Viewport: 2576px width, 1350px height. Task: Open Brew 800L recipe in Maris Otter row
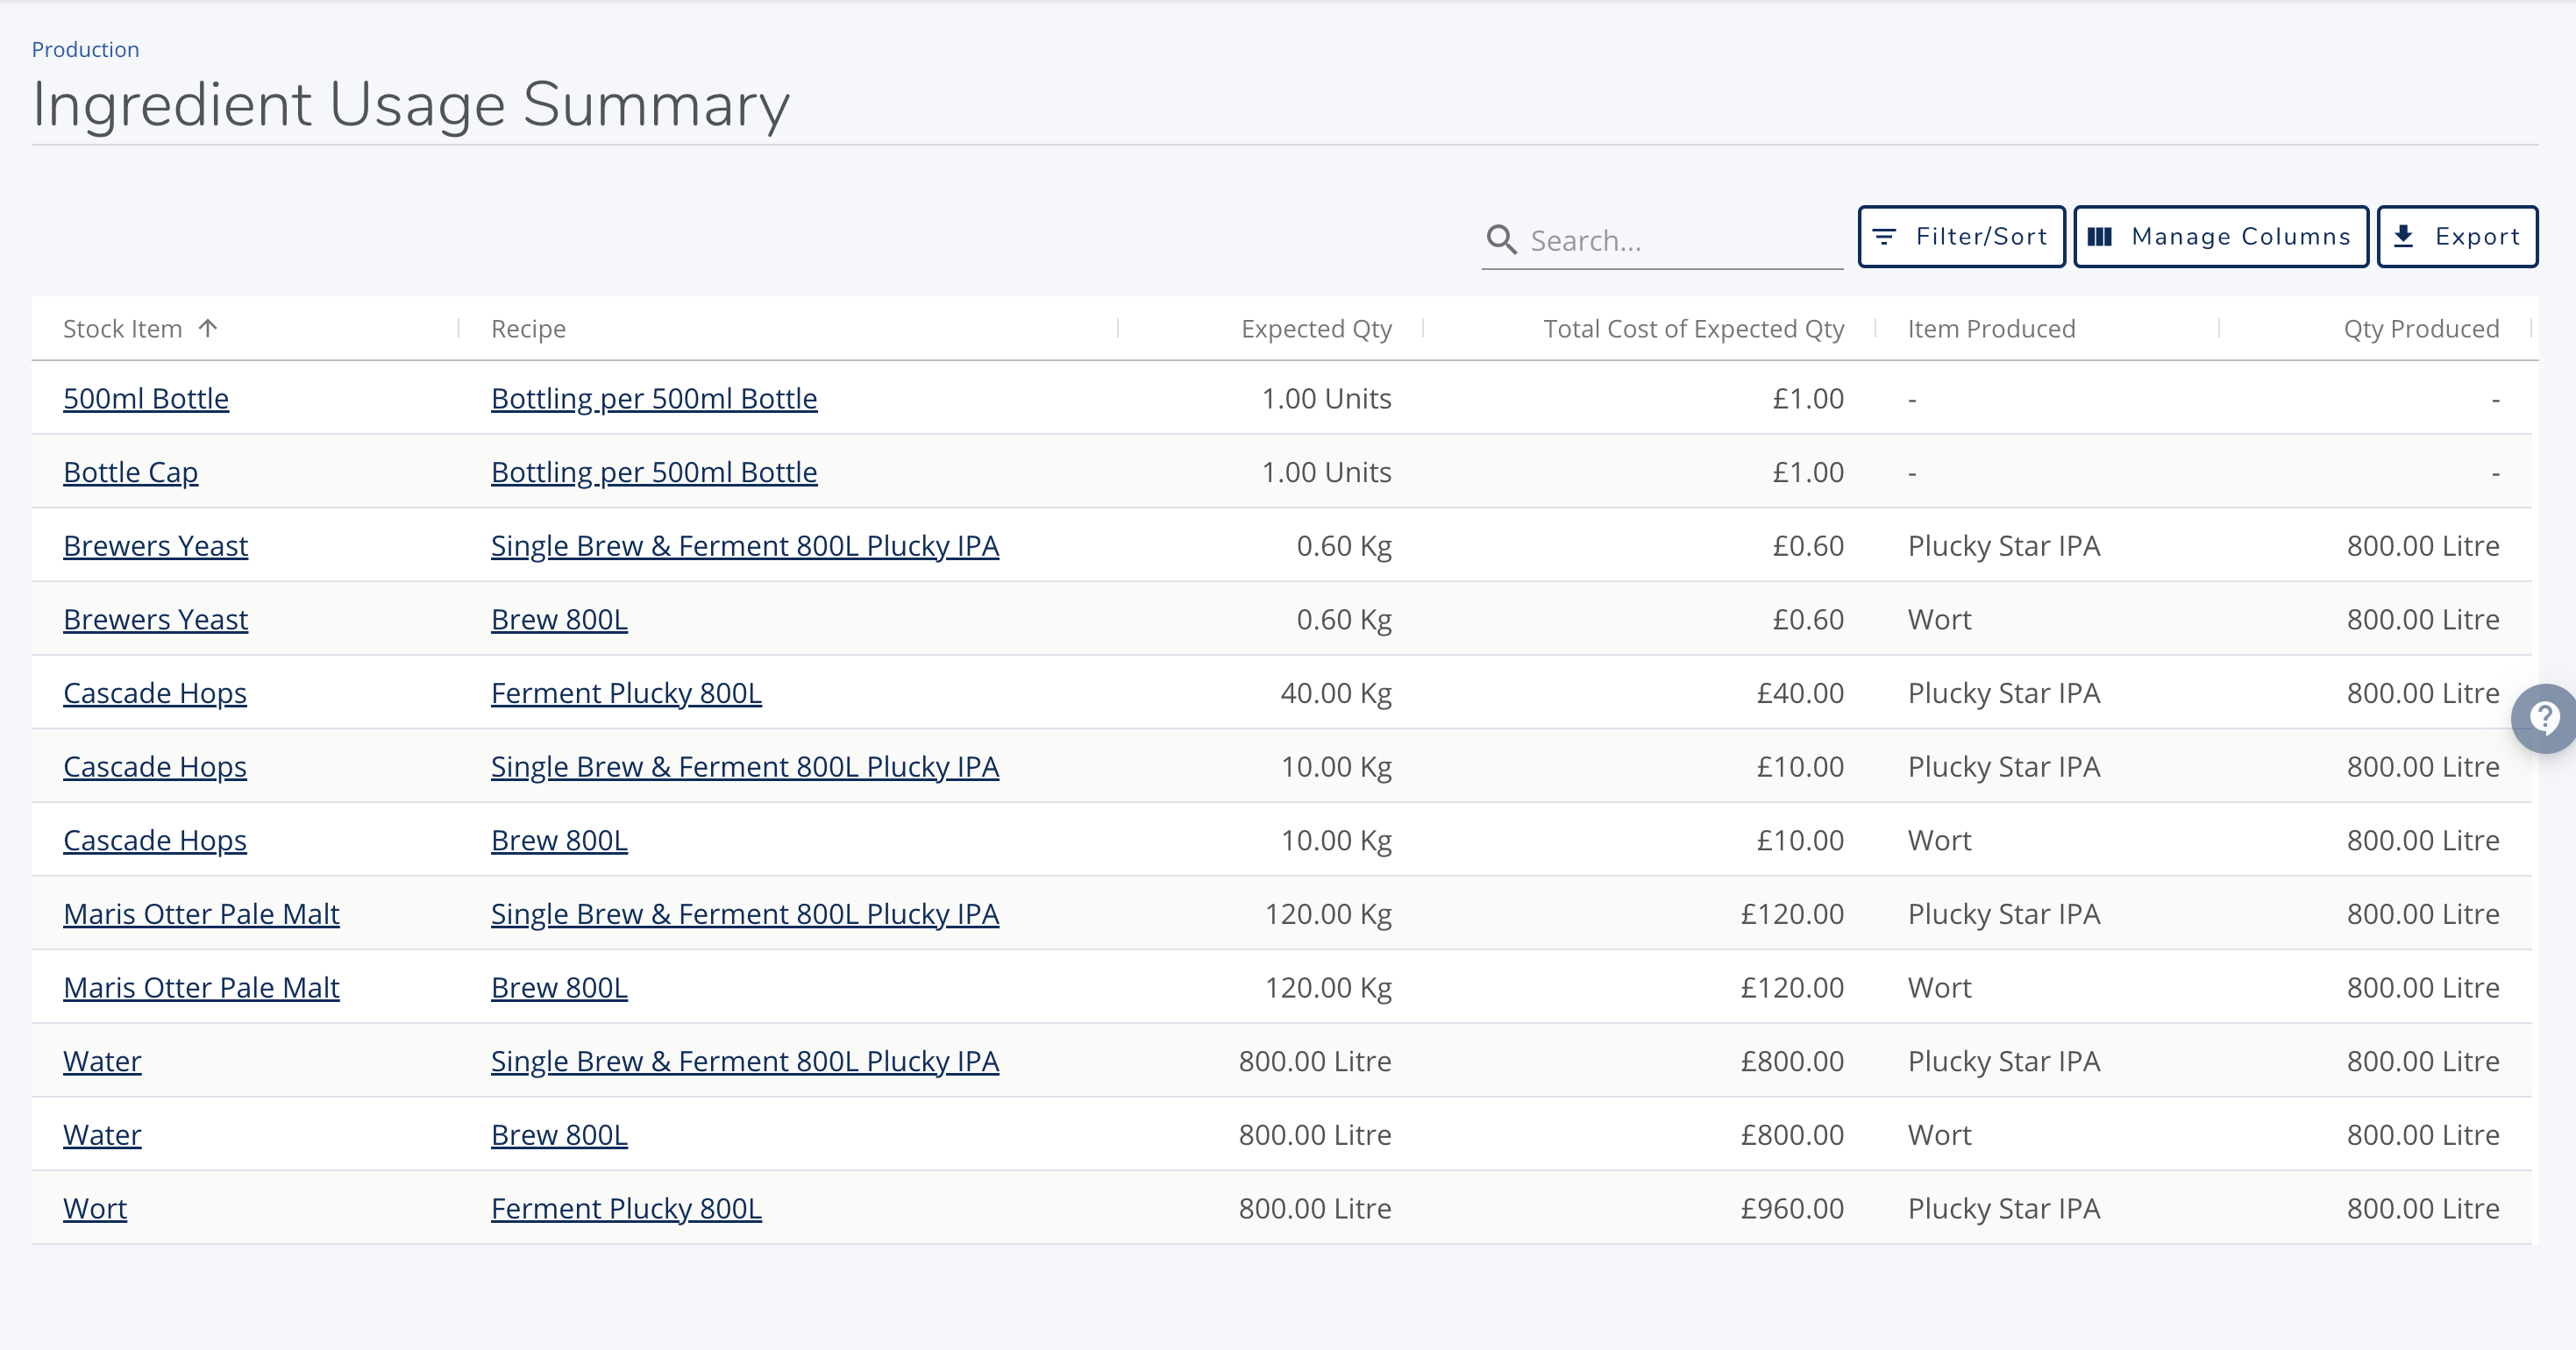pyautogui.click(x=559, y=988)
